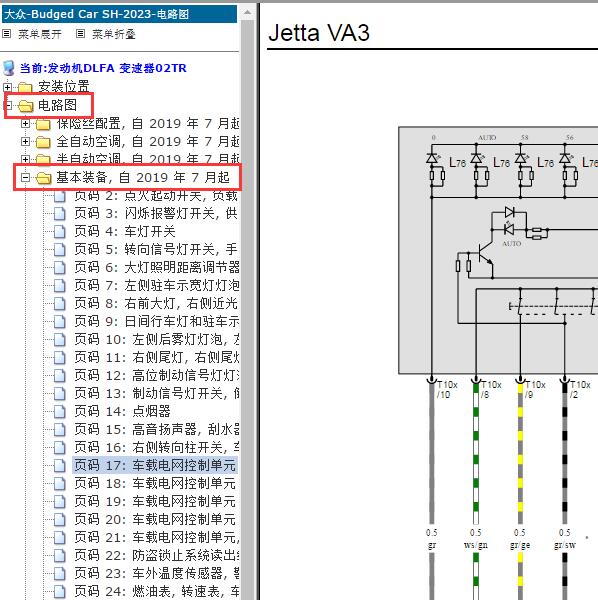Click the list icon beside 菜单折叠

click(x=80, y=34)
